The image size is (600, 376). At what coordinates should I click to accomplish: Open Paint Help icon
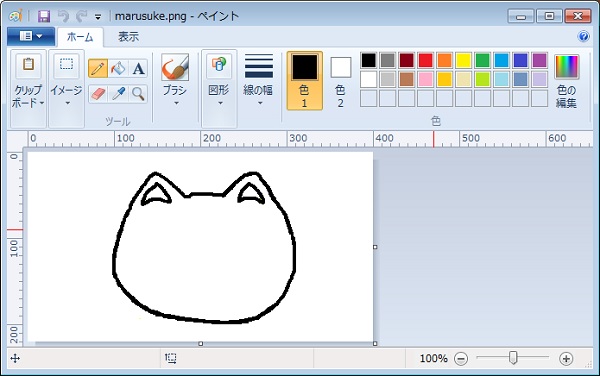click(584, 37)
